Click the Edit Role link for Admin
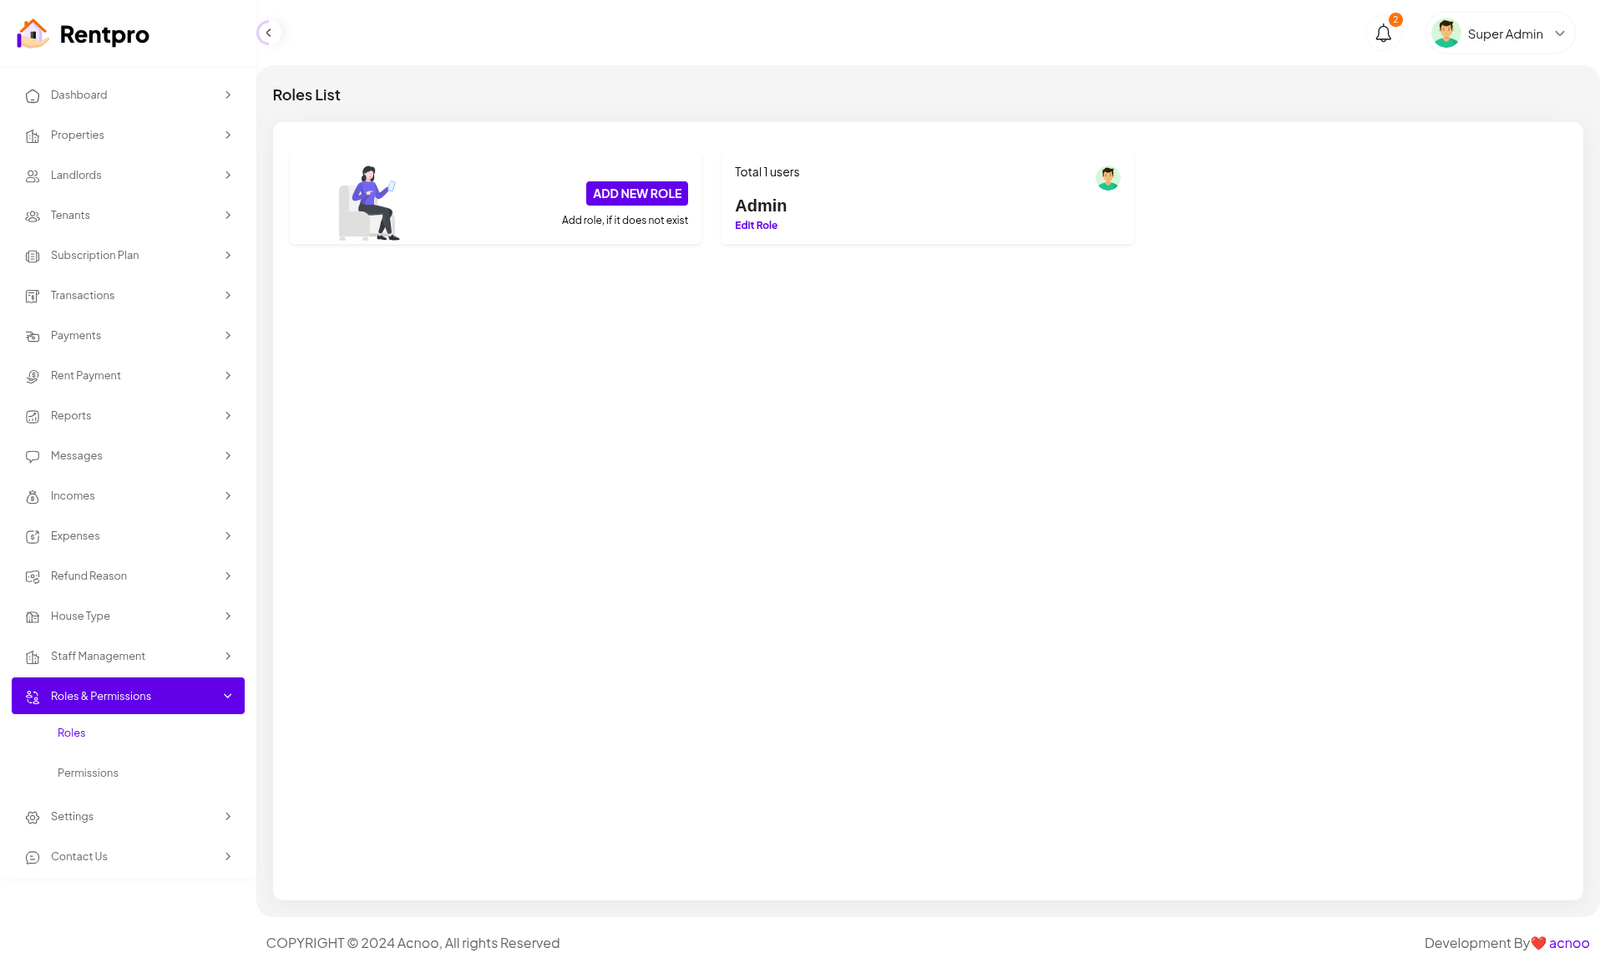This screenshot has width=1600, height=969. pos(756,226)
